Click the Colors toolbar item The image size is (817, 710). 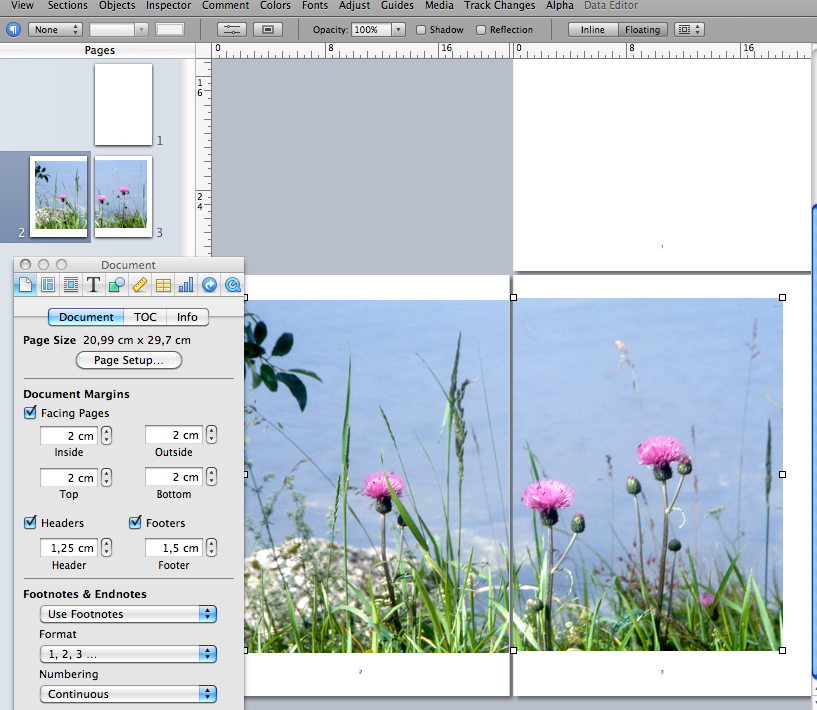pyautogui.click(x=275, y=6)
